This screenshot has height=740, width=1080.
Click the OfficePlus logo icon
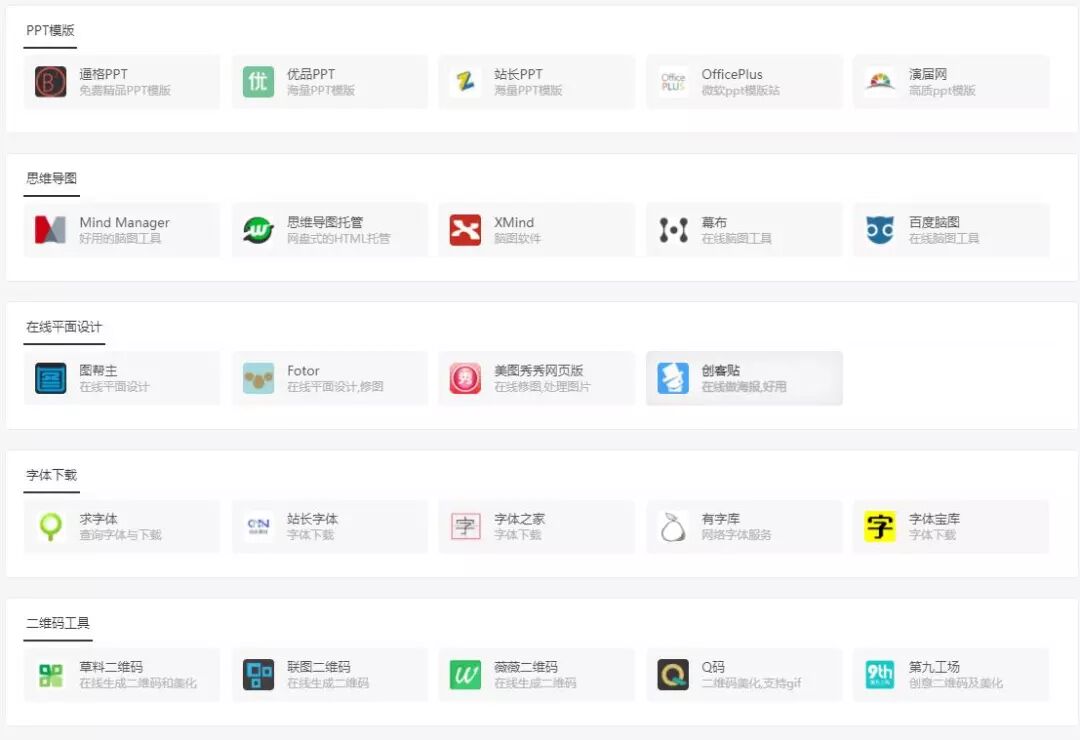click(673, 81)
